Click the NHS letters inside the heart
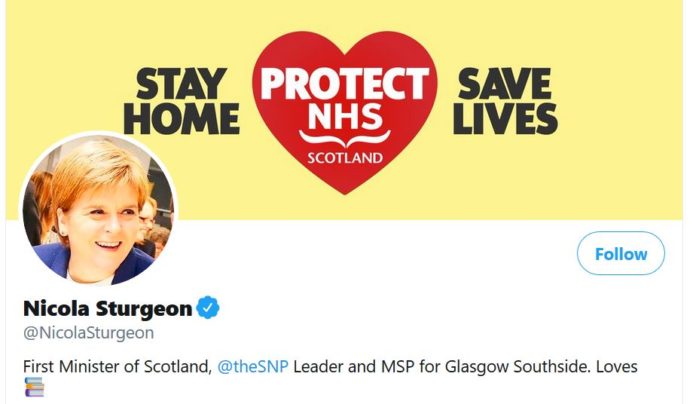 345,115
